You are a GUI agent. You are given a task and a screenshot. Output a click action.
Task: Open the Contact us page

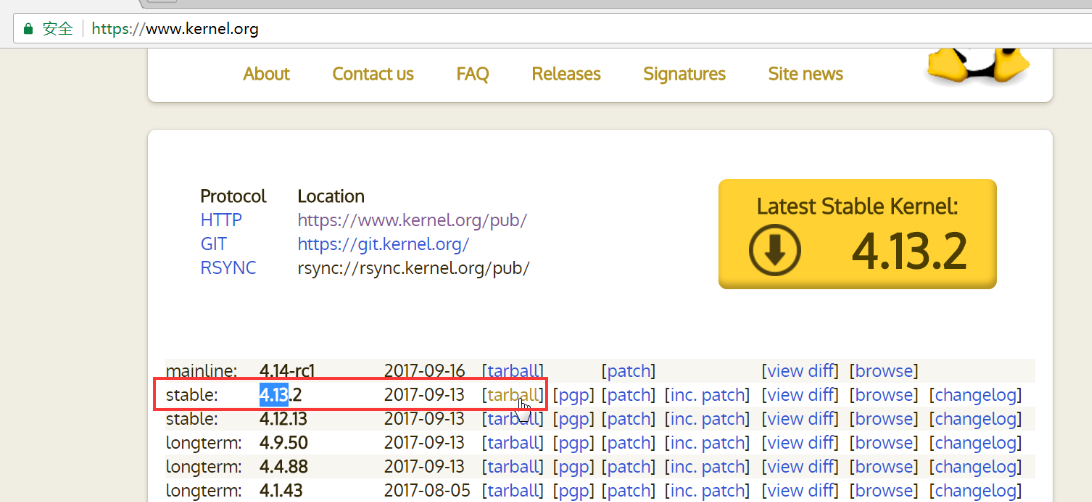[373, 74]
